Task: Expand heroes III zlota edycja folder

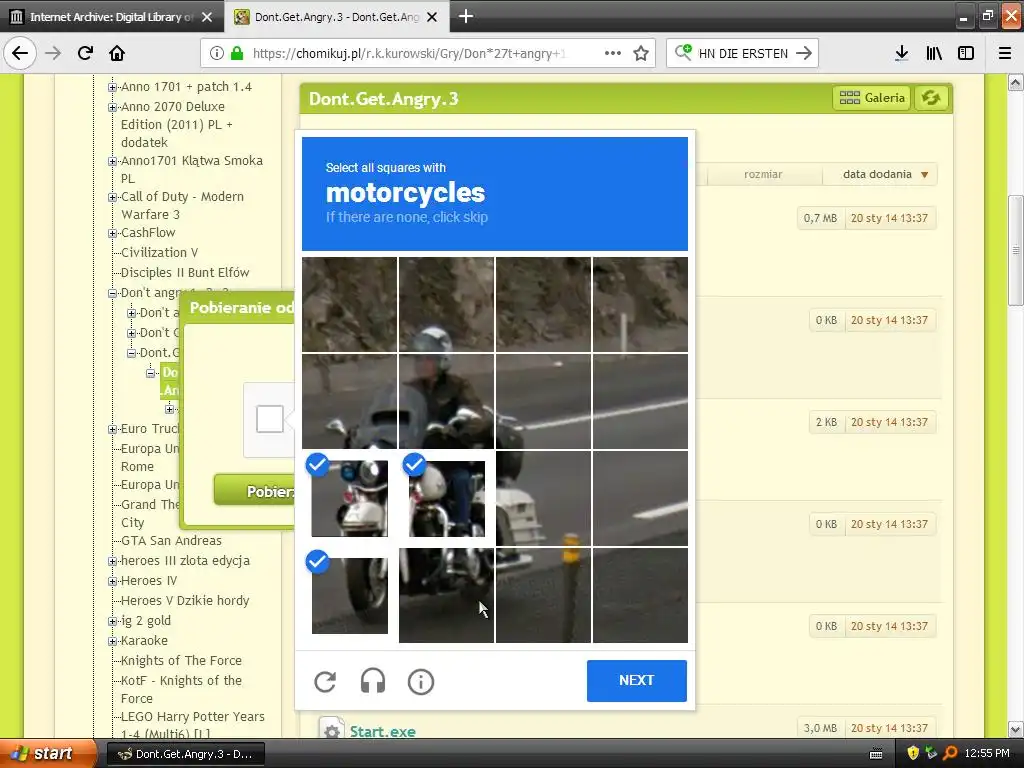Action: point(112,561)
